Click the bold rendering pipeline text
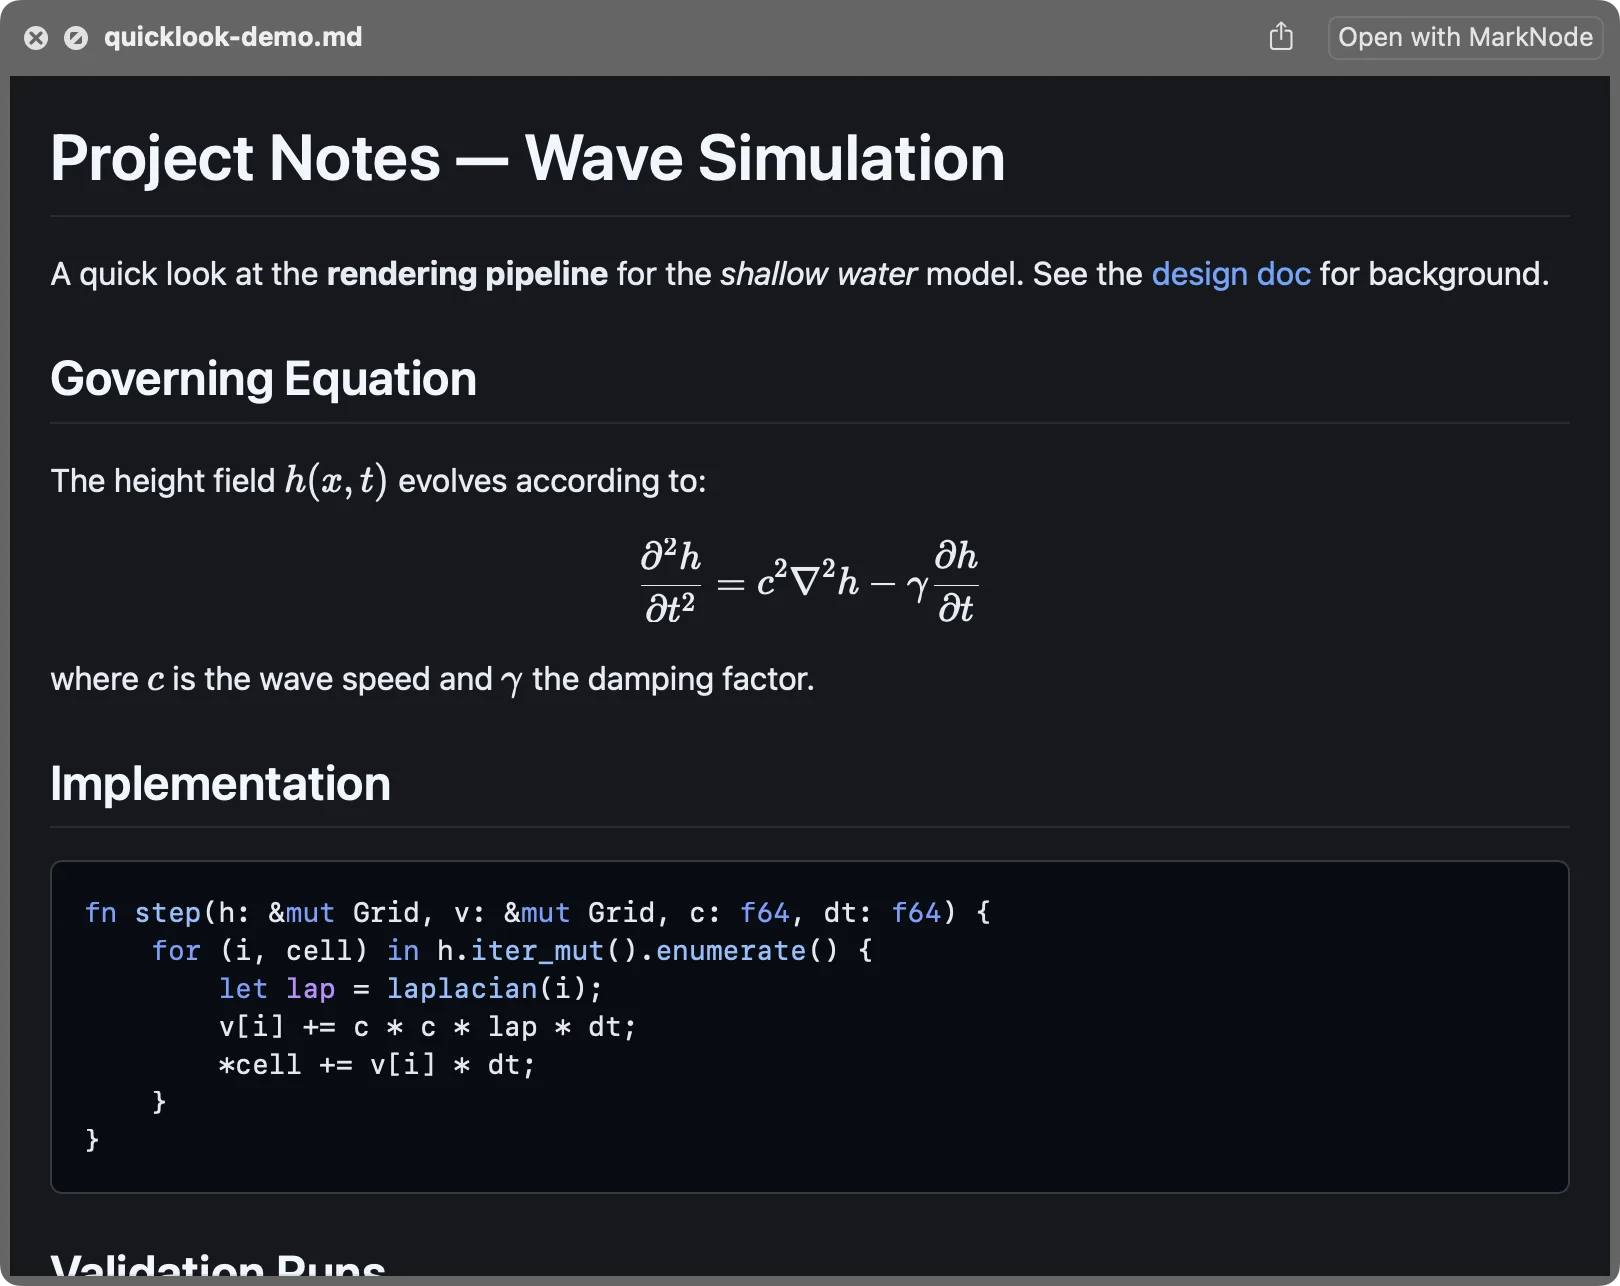Image resolution: width=1620 pixels, height=1286 pixels. (467, 274)
